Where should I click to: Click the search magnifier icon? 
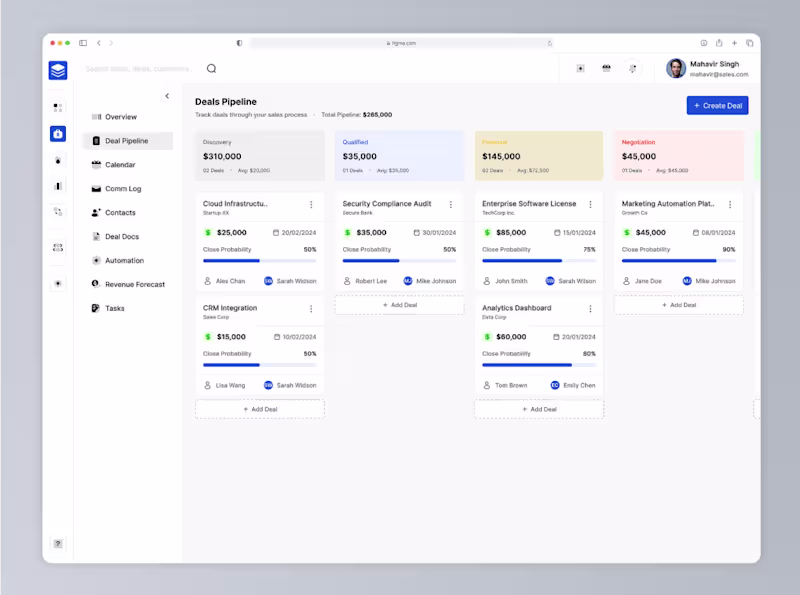(x=211, y=68)
